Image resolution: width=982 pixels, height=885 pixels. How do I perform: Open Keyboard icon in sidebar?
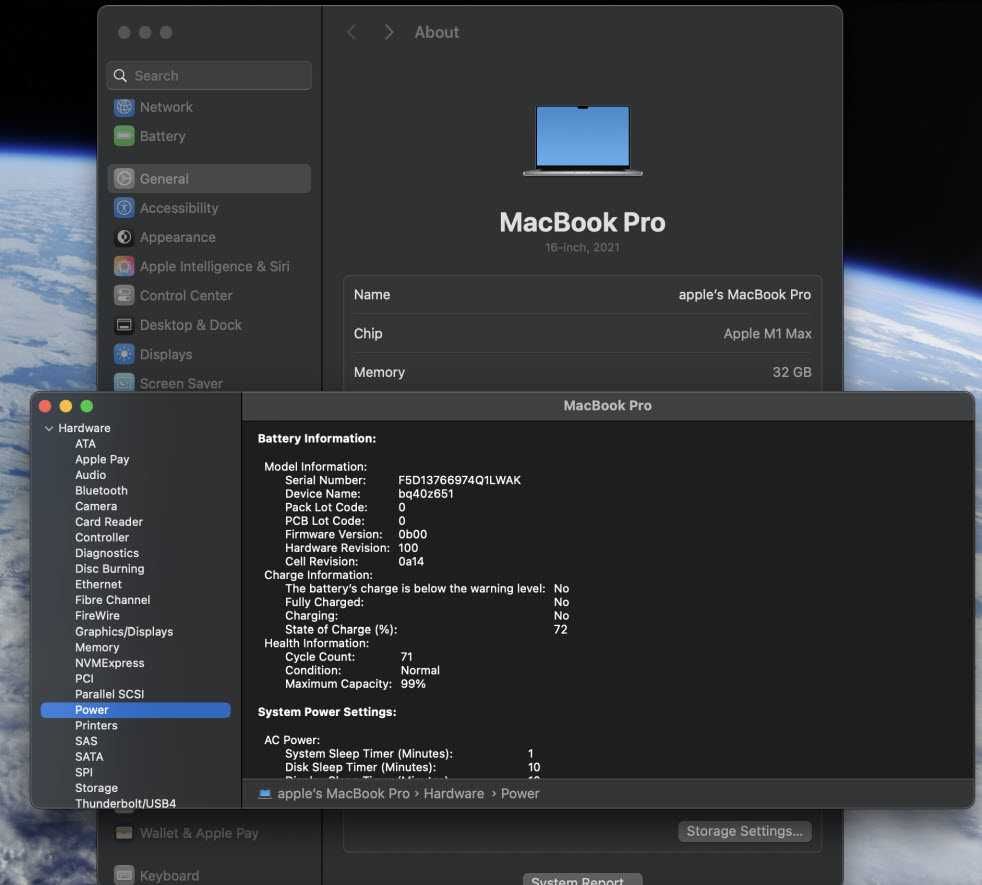point(124,875)
